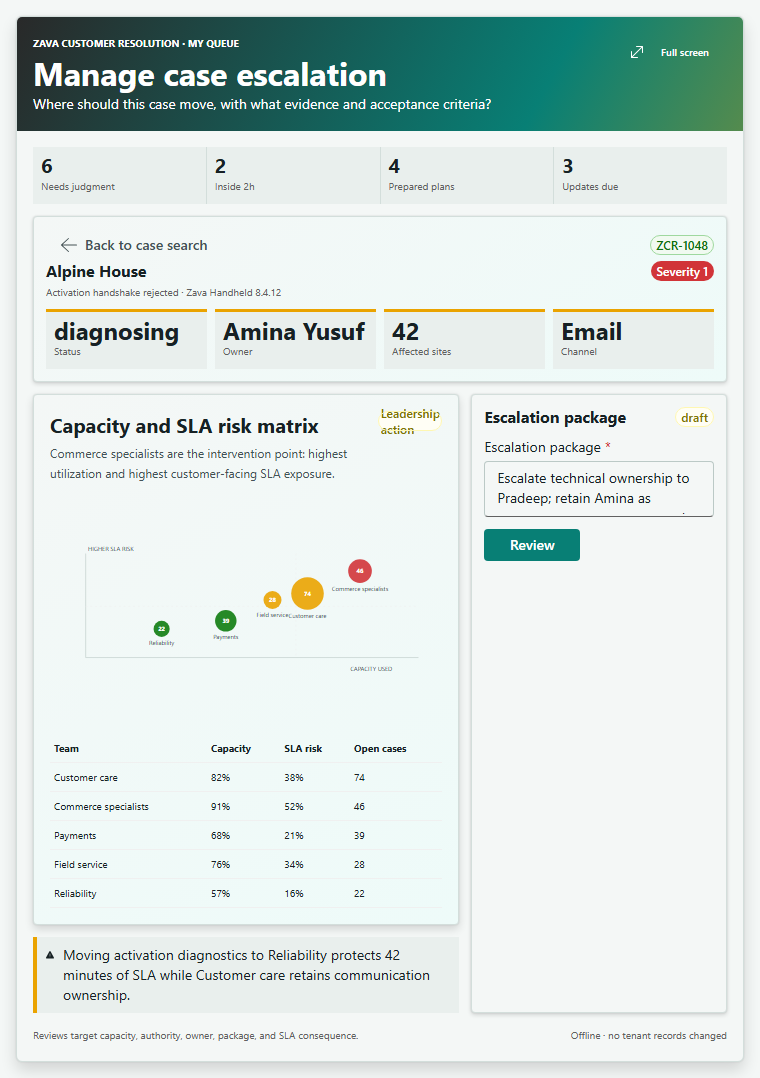This screenshot has height=1078, width=760.
Task: Click the Severity 1 badge
Action: tap(682, 272)
